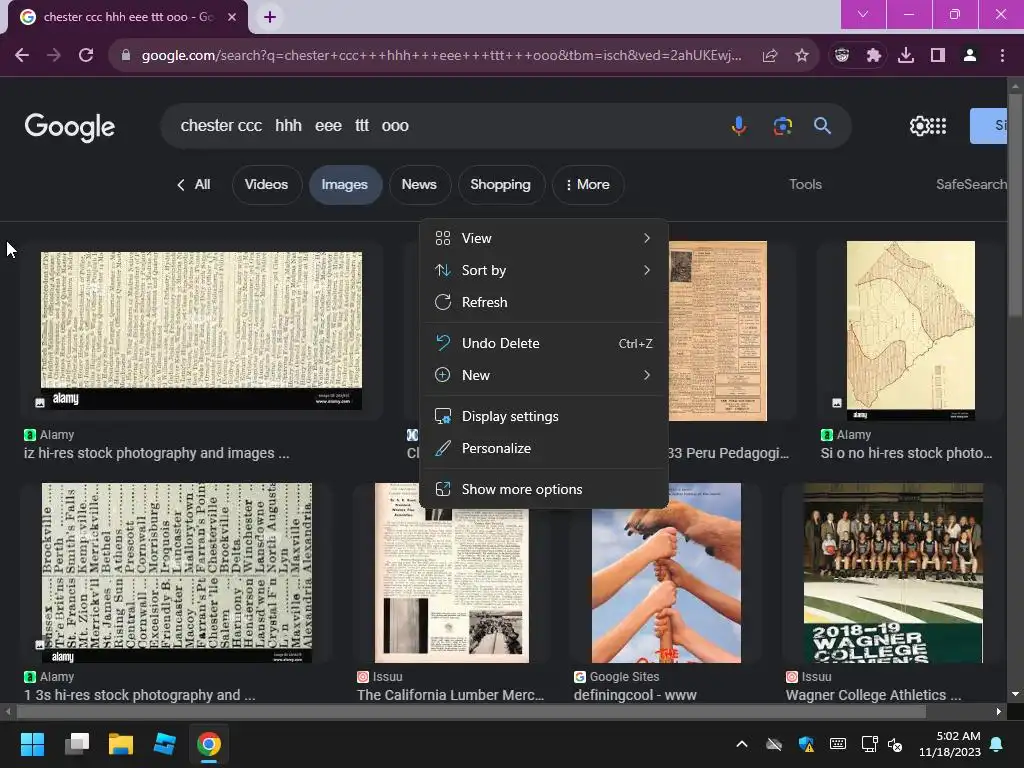Click the touch keyboard tray icon
The width and height of the screenshot is (1024, 768).
pyautogui.click(x=838, y=744)
